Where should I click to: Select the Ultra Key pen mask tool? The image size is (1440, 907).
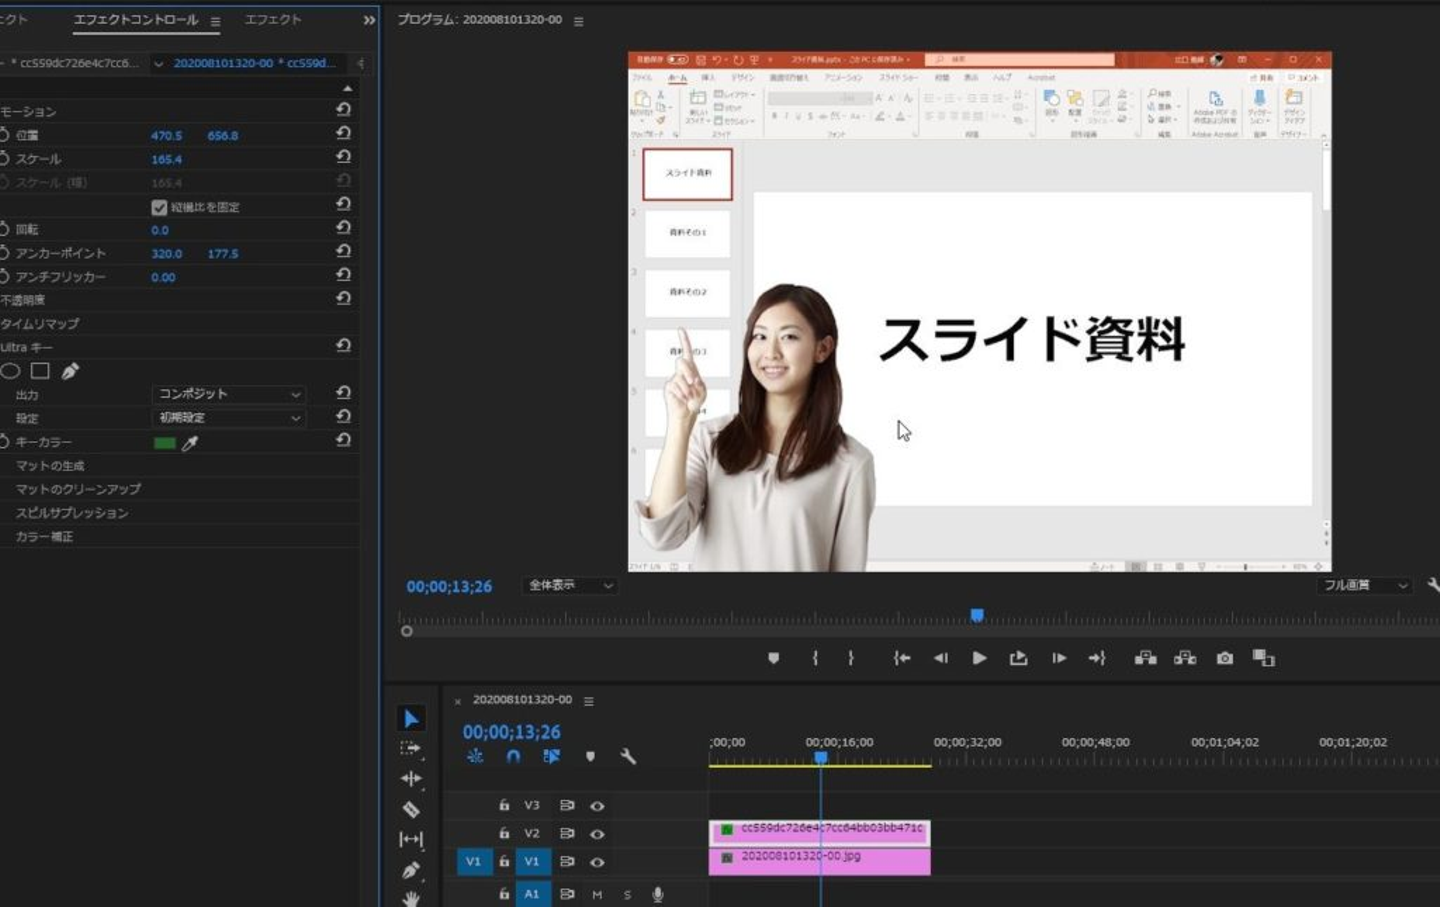pyautogui.click(x=70, y=371)
